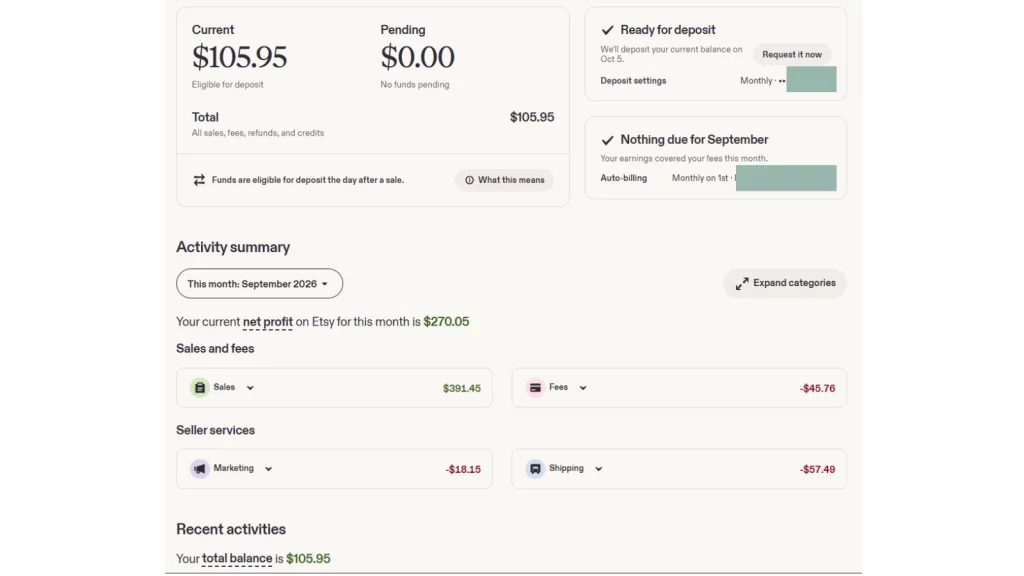This screenshot has height=576, width=1024.
Task: Click the Seller services heading
Action: click(216, 430)
